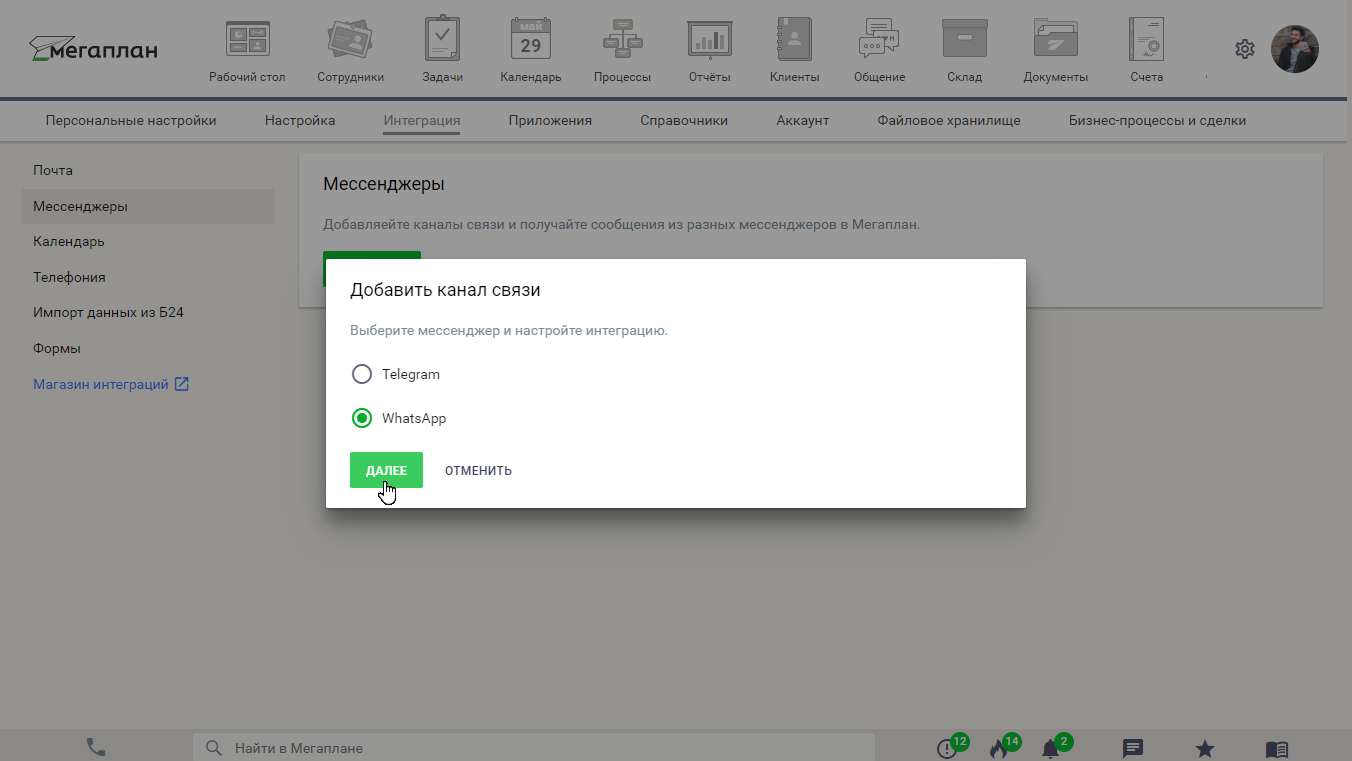This screenshot has width=1352, height=761.
Task: Click the ОТМЕНИТЬ button
Action: coord(478,470)
